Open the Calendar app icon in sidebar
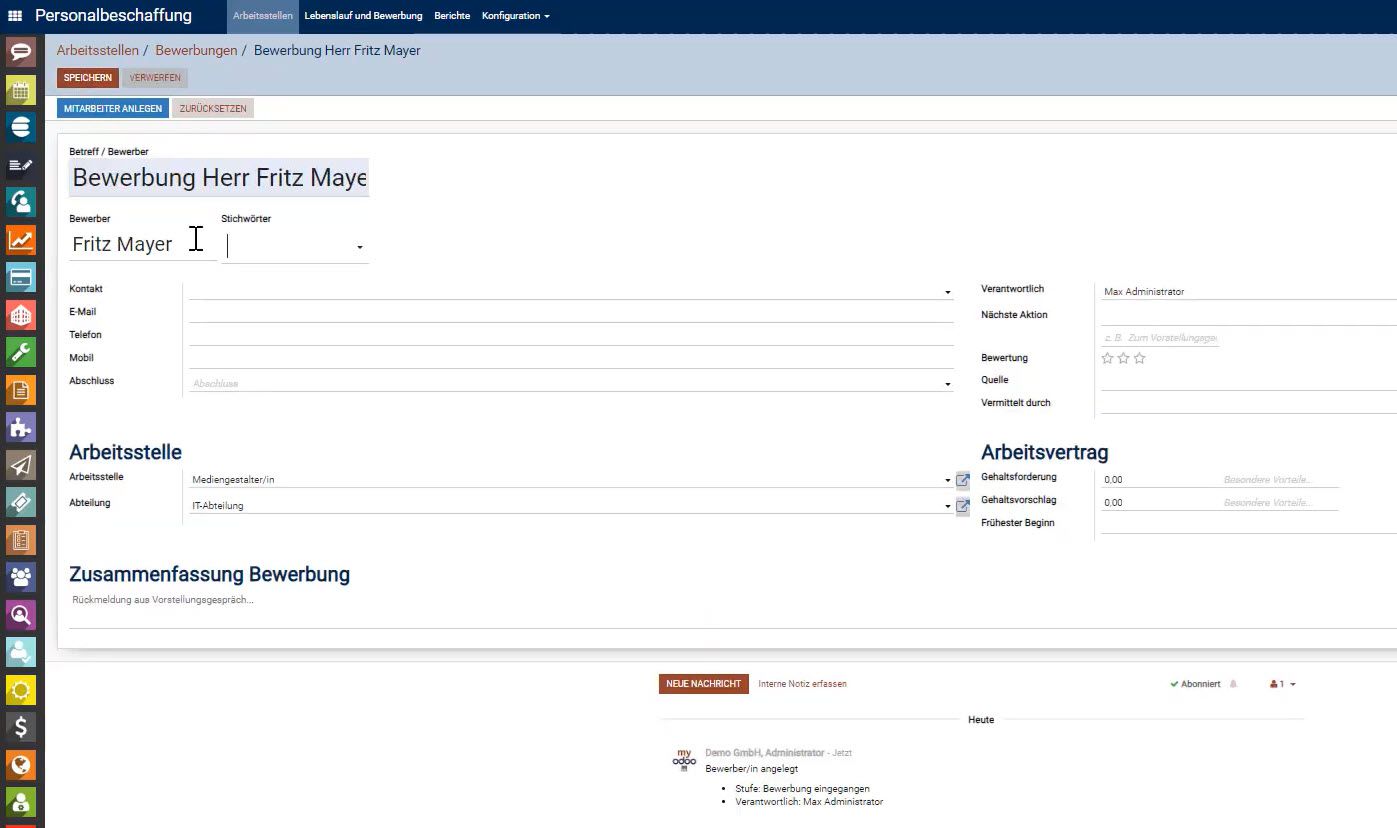 21,90
